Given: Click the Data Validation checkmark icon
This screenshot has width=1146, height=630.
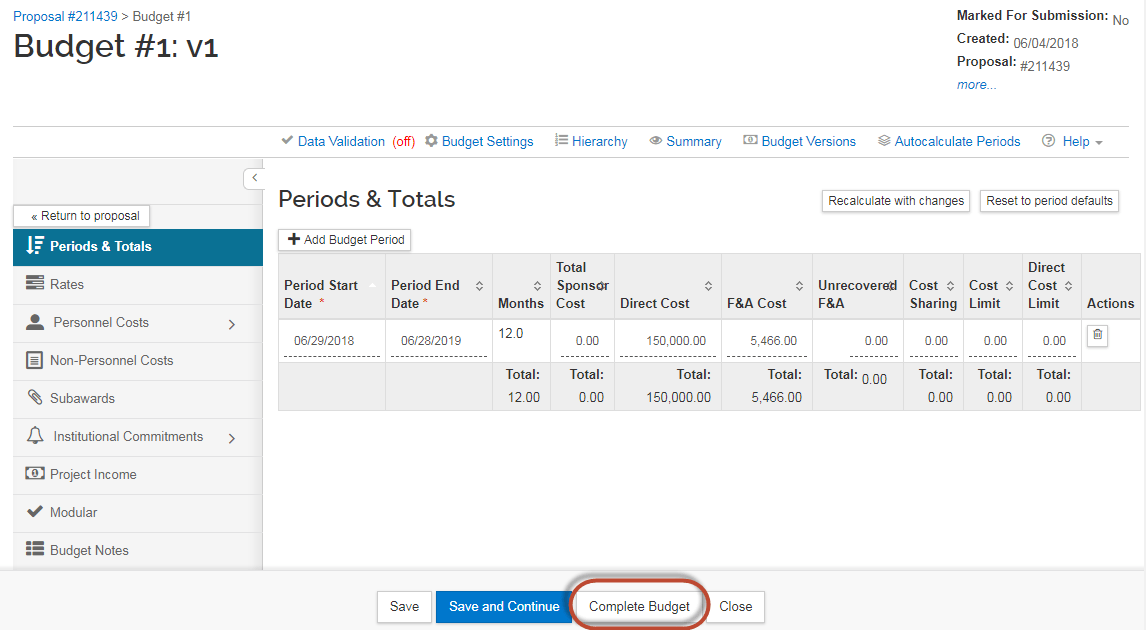Looking at the screenshot, I should [x=287, y=140].
